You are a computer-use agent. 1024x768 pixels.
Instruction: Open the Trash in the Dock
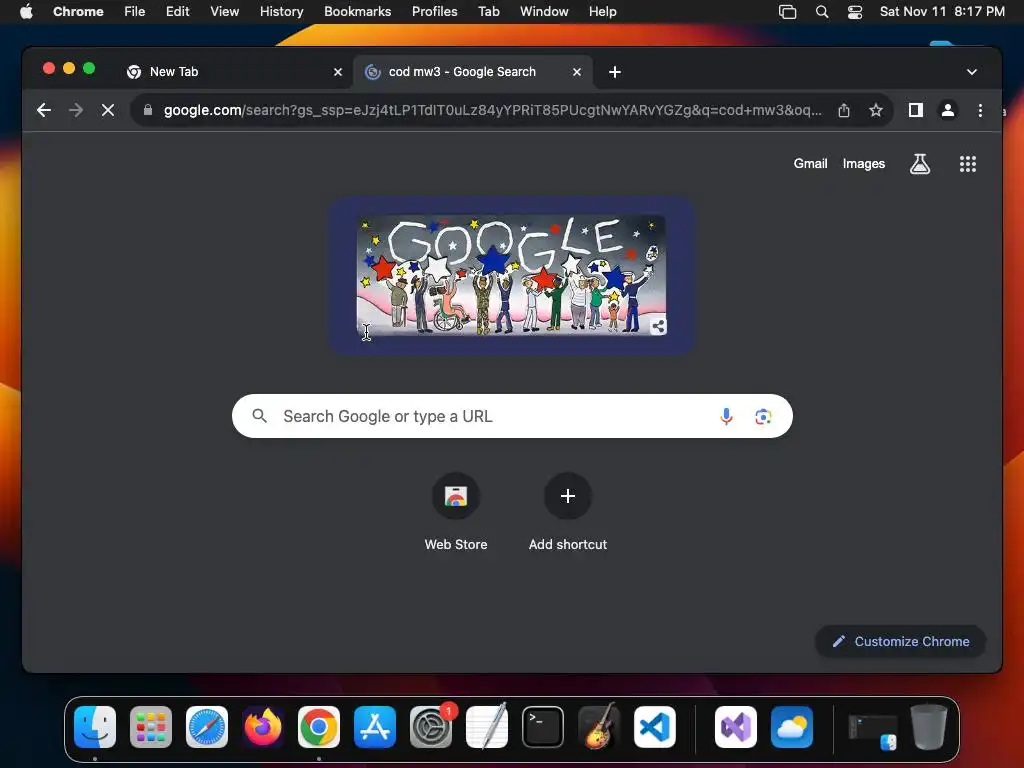[929, 727]
